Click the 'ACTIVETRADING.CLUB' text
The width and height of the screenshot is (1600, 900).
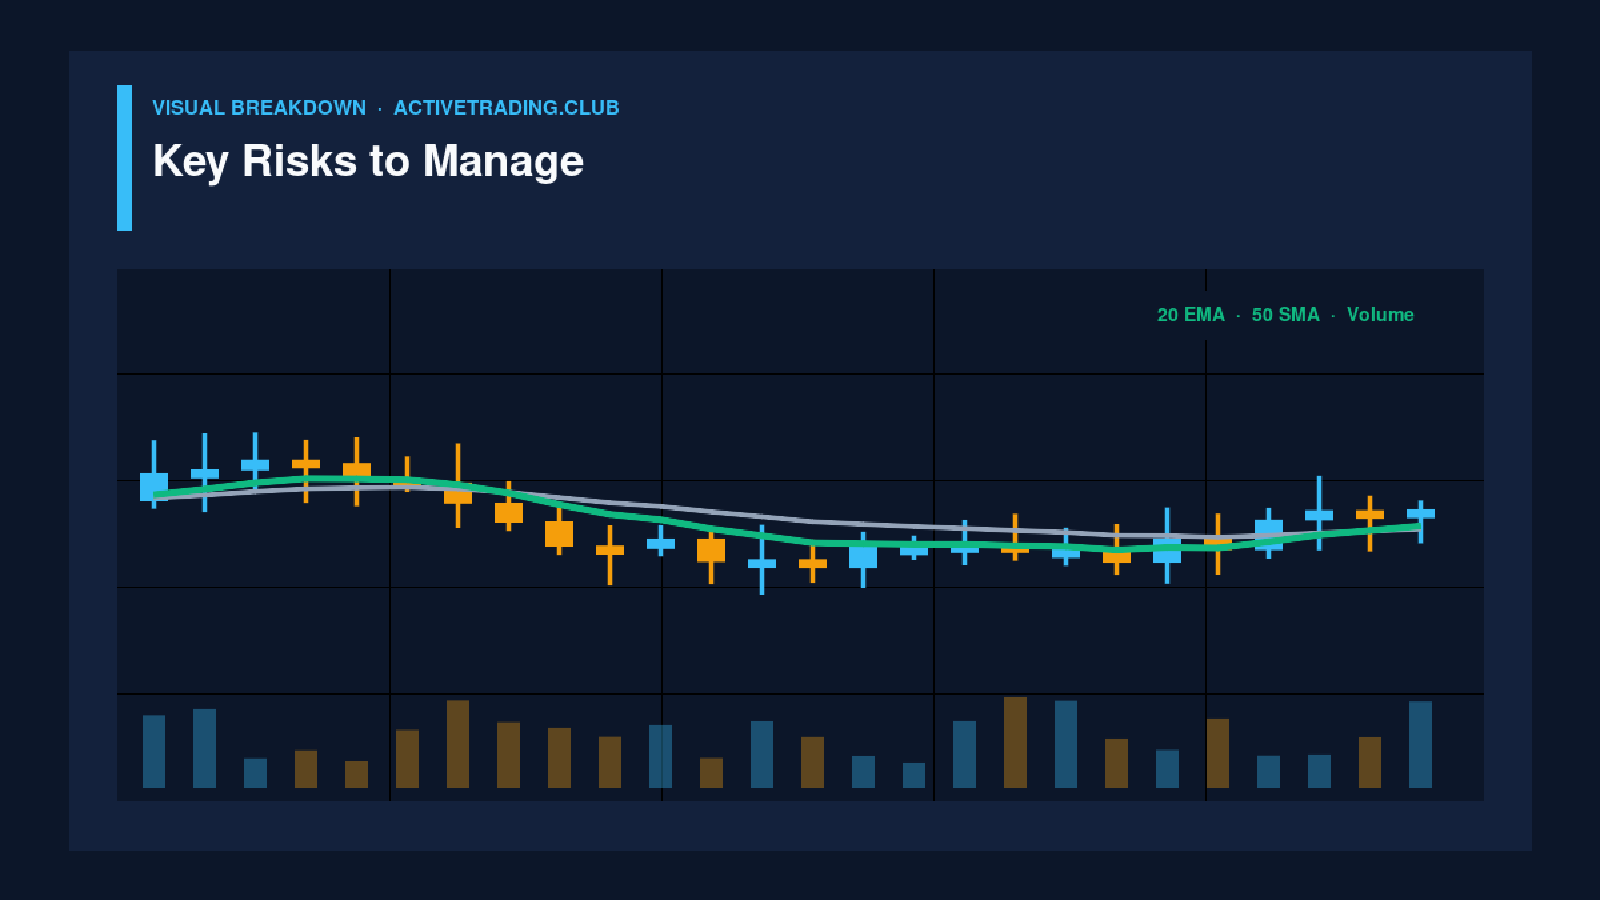click(506, 108)
